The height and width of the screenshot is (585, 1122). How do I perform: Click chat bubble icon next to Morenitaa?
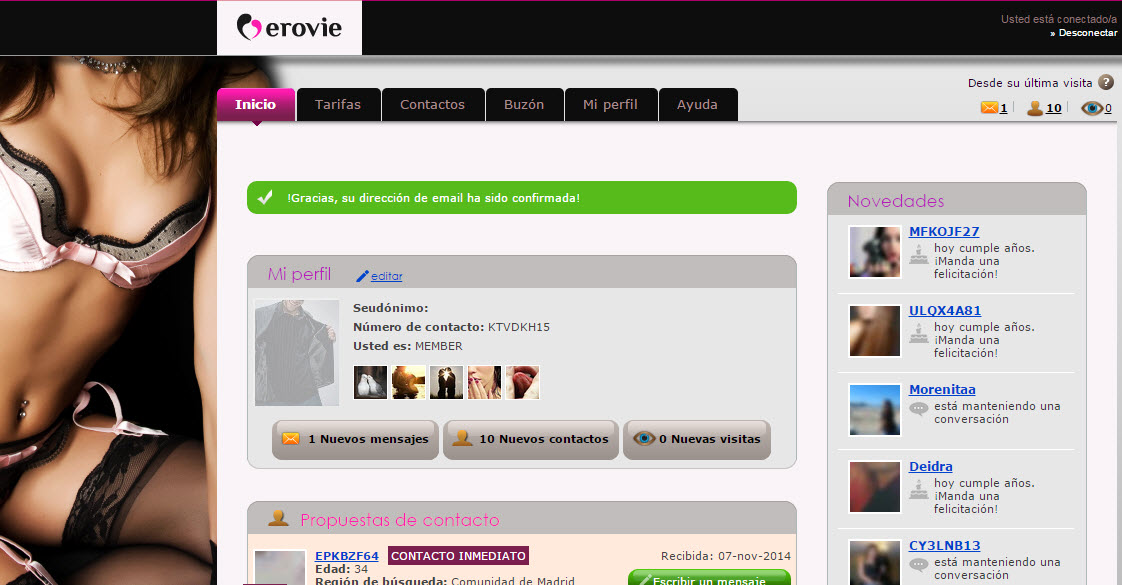(919, 409)
